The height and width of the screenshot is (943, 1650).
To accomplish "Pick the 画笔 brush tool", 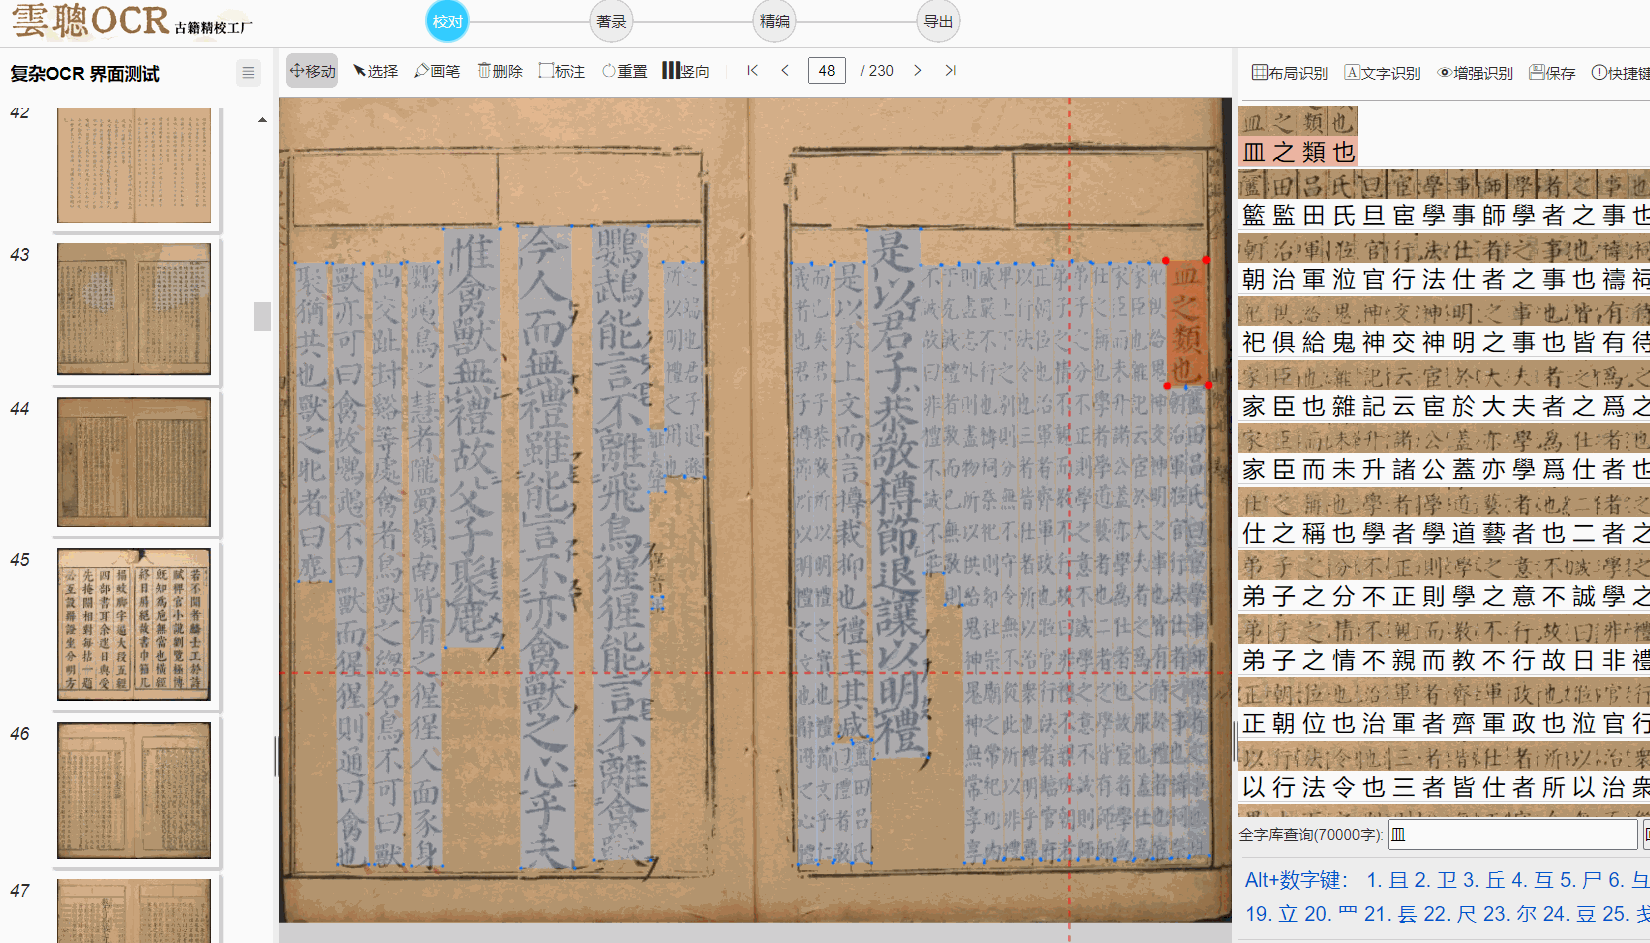I will 437,71.
